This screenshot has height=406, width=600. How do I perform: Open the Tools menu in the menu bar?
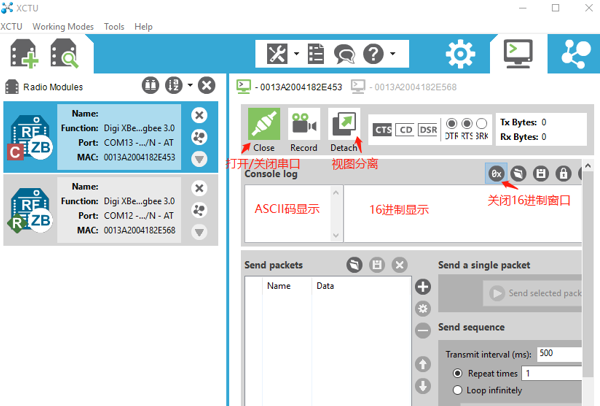(114, 26)
